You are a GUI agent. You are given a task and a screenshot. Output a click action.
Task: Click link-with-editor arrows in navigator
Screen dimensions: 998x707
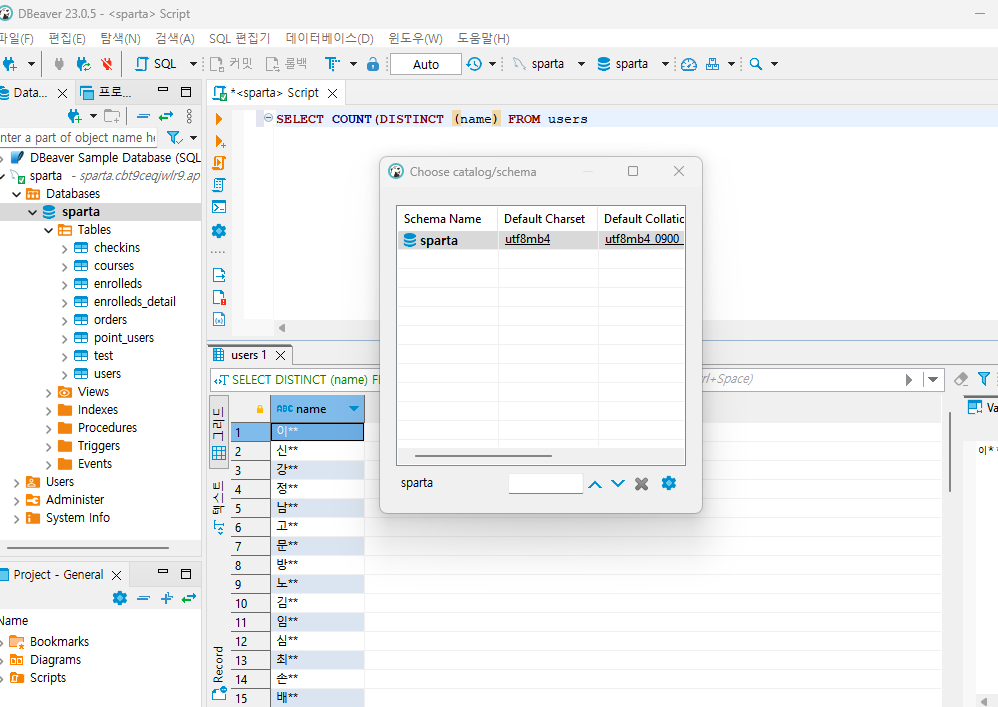(x=166, y=116)
